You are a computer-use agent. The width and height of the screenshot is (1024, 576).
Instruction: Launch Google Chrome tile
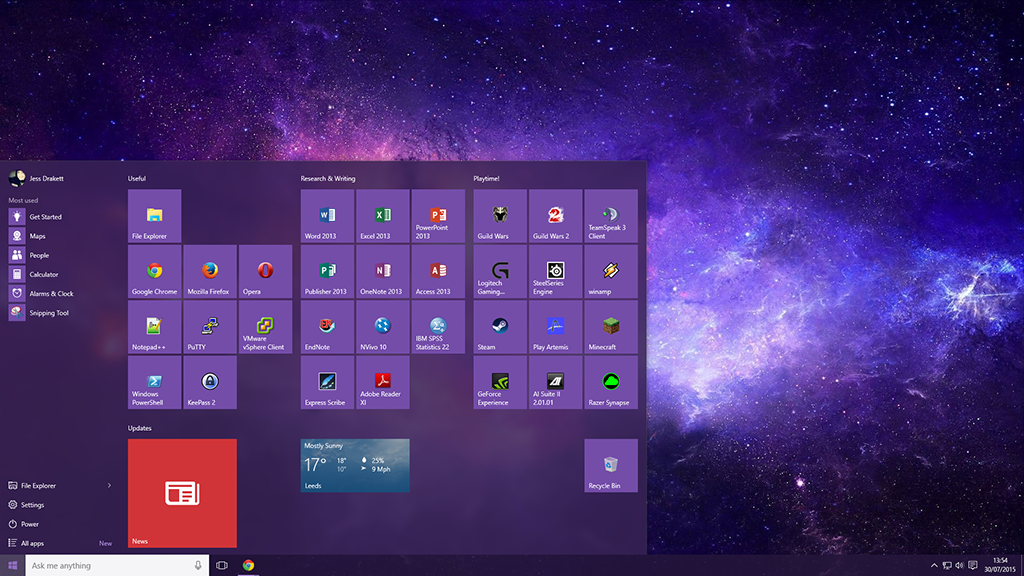click(x=155, y=272)
